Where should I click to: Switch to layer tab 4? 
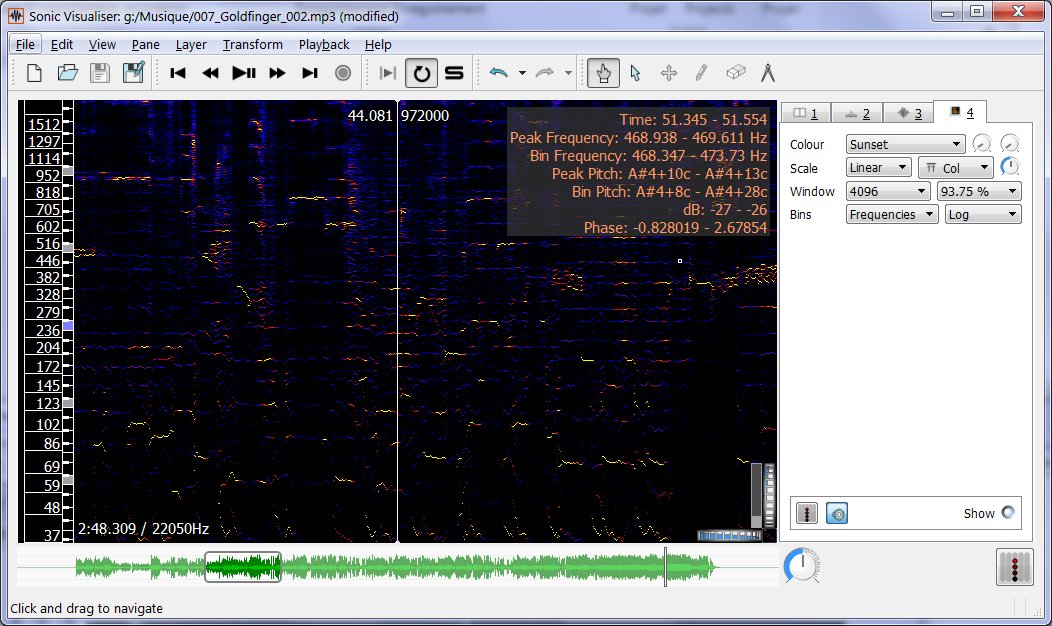(x=961, y=112)
